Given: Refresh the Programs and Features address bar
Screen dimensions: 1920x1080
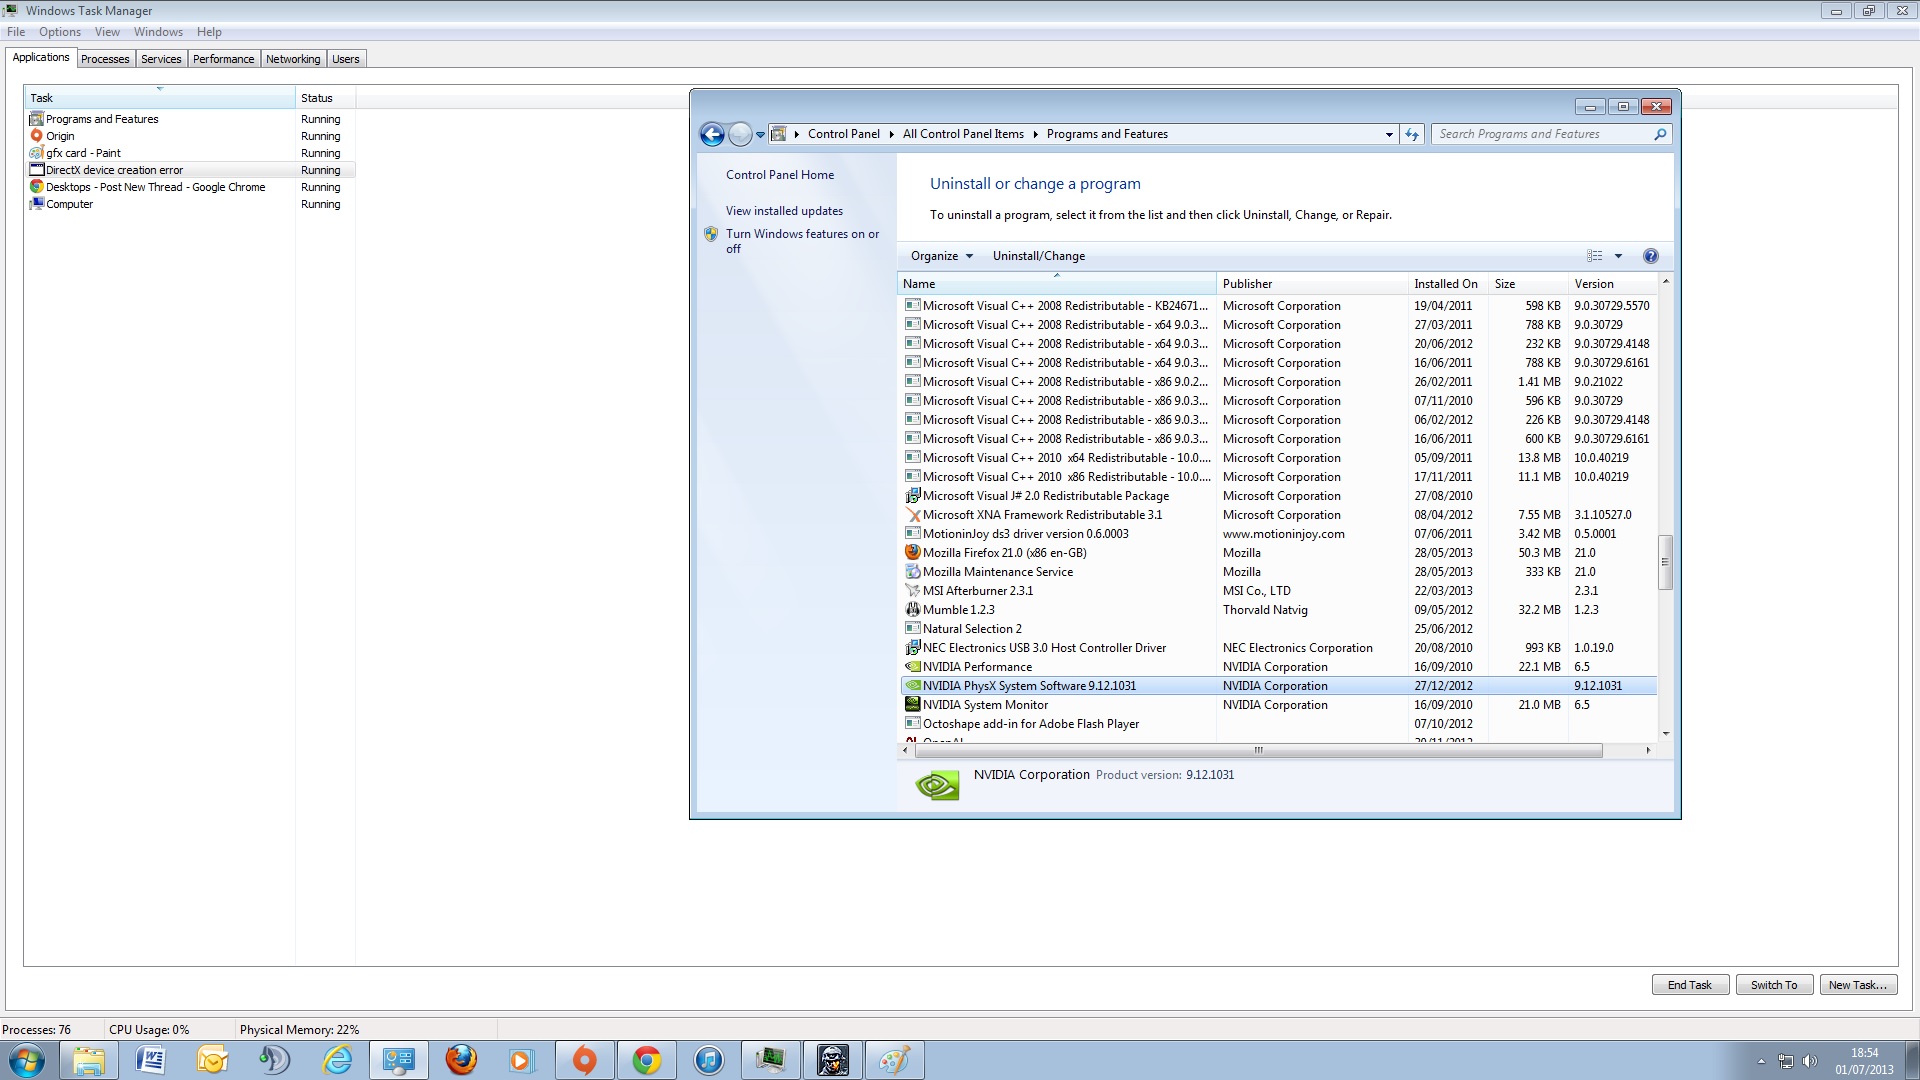Looking at the screenshot, I should (x=1412, y=134).
